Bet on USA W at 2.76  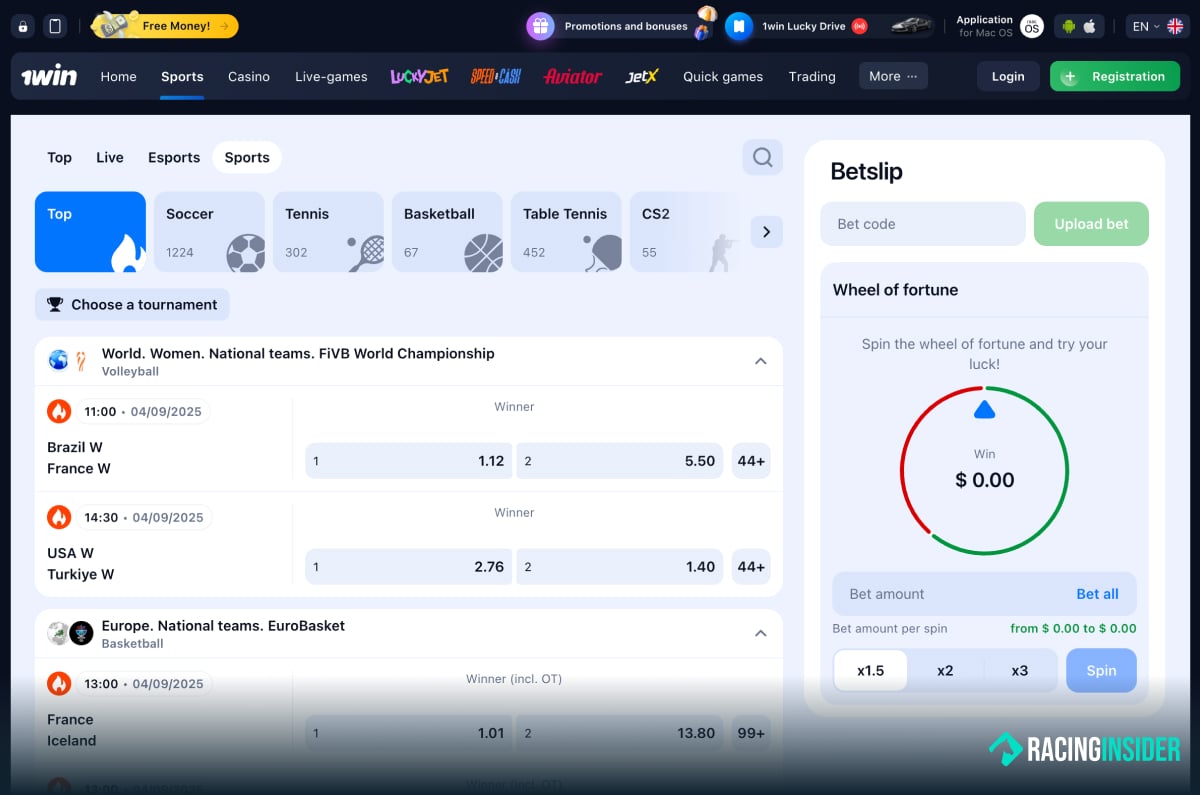click(x=408, y=567)
